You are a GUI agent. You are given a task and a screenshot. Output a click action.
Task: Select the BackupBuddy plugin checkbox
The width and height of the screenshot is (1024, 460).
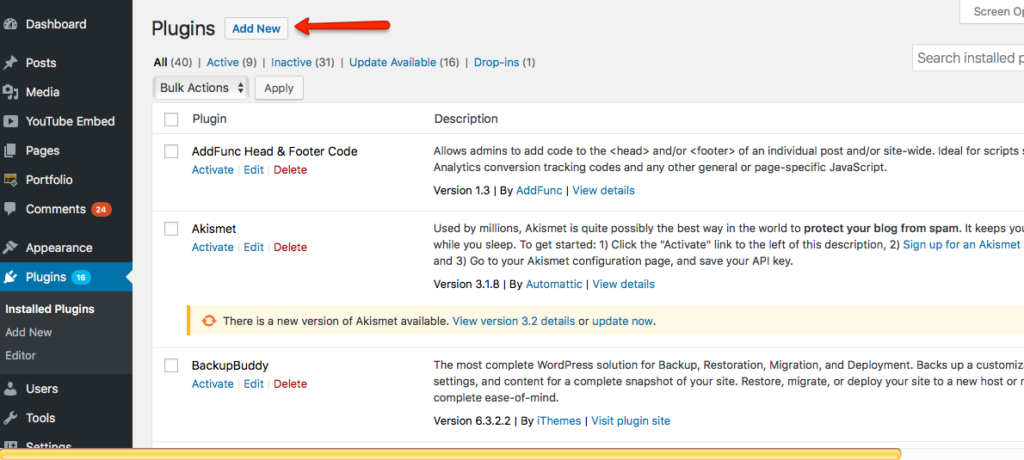tap(171, 366)
